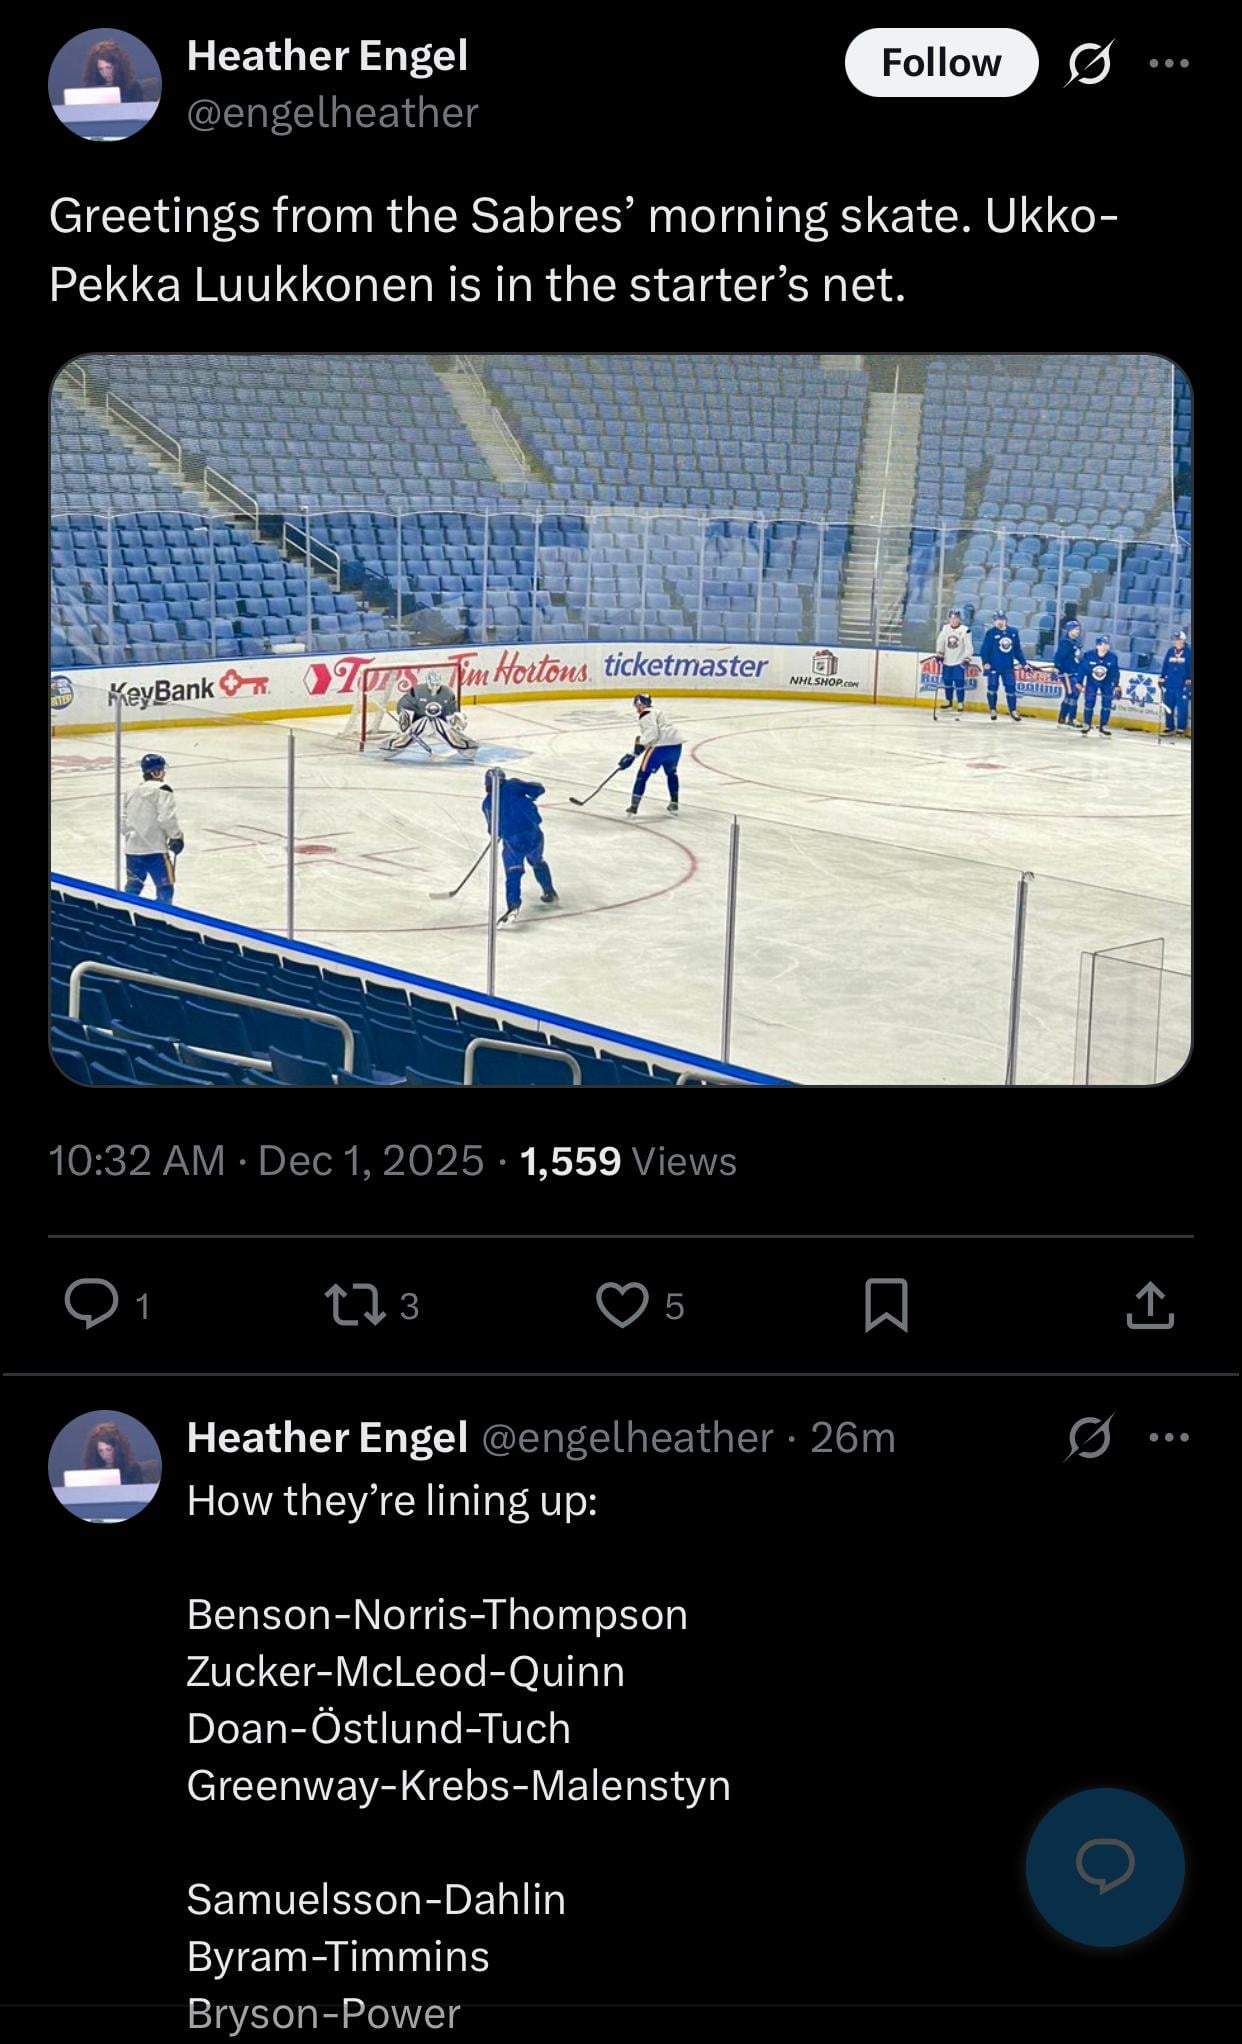Viewport: 1242px width, 2044px height.
Task: Open @engelheather handle in post header
Action: click(332, 113)
